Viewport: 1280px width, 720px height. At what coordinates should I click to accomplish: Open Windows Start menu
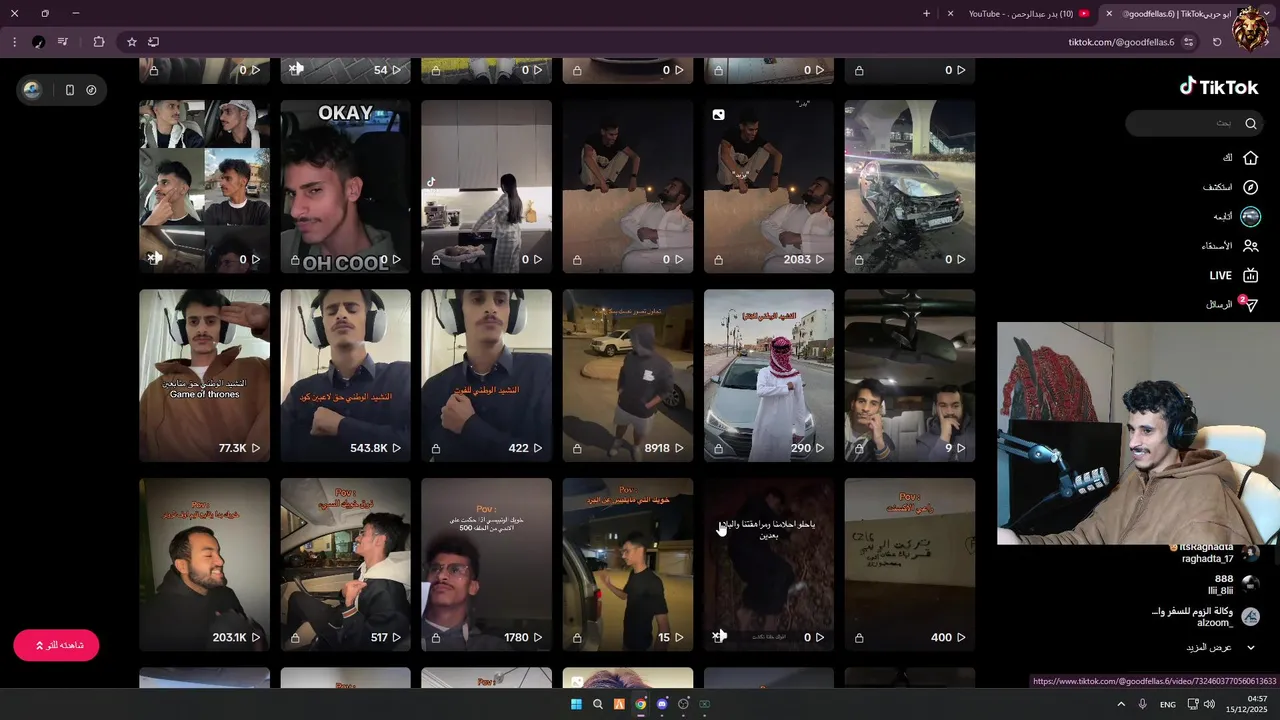click(576, 704)
